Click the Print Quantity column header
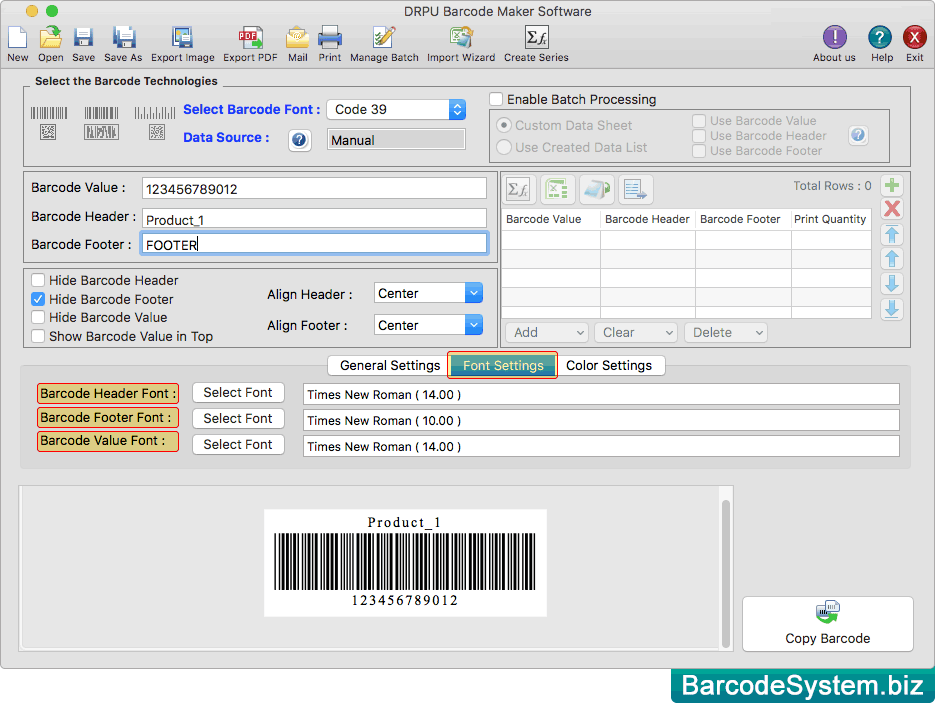Image resolution: width=935 pixels, height=703 pixels. pos(829,219)
